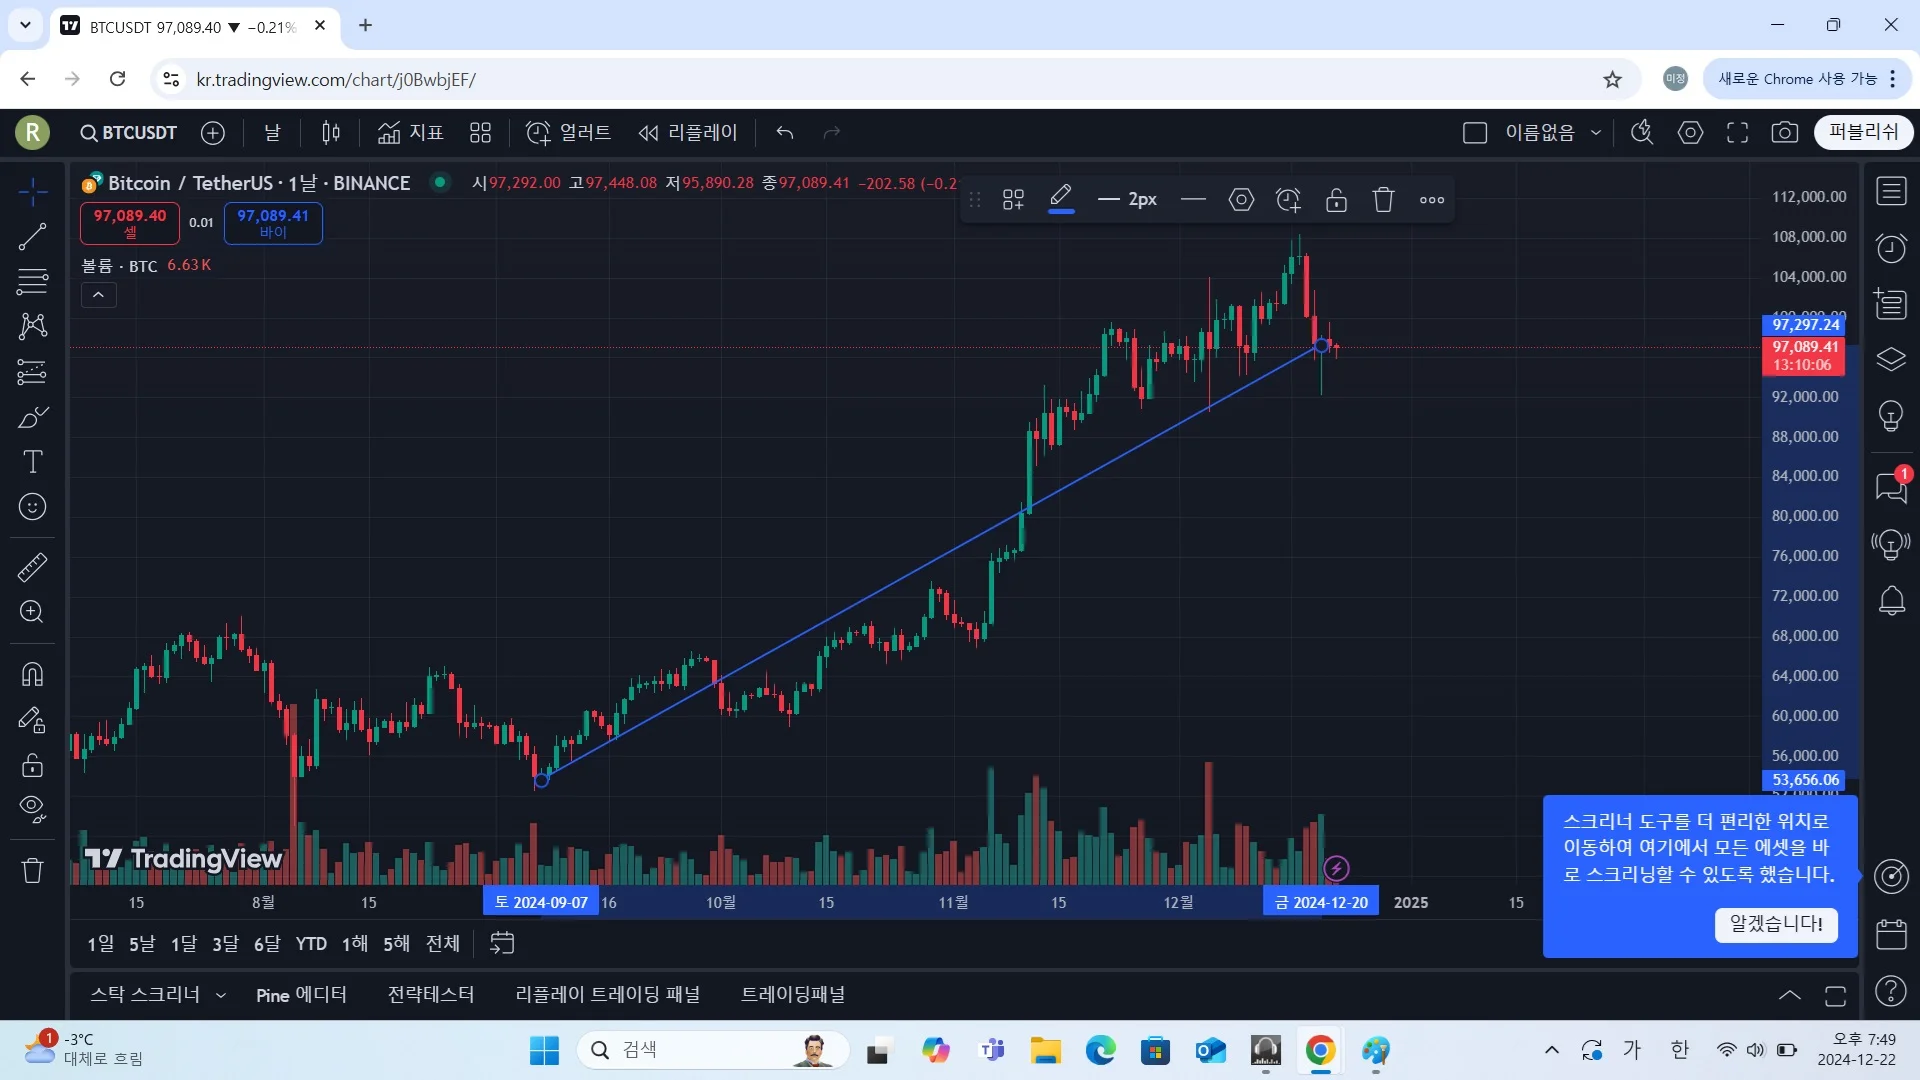This screenshot has height=1080, width=1920.
Task: Click the 퍼블리쉬 publish button
Action: click(1863, 132)
